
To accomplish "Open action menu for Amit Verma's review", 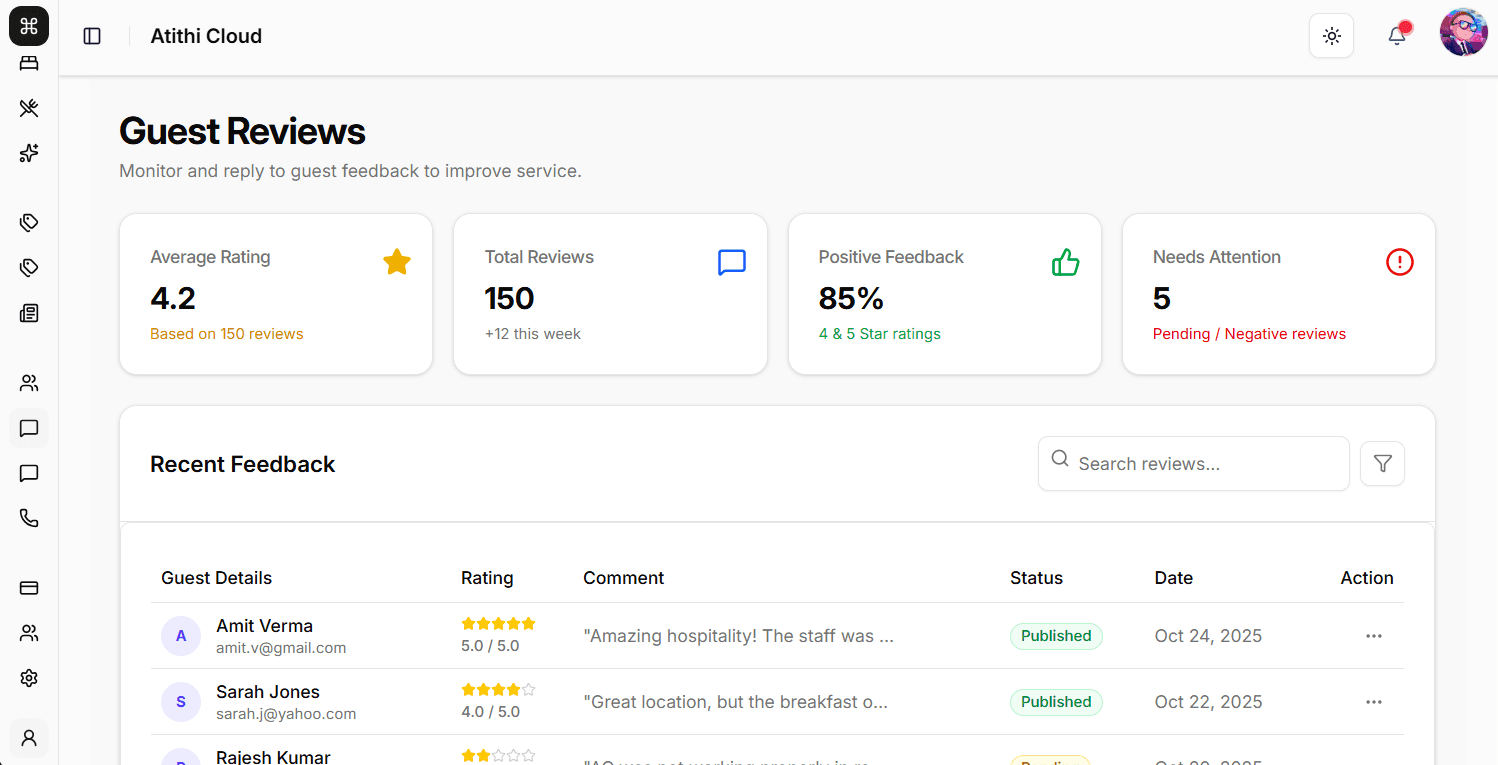I will coord(1374,636).
